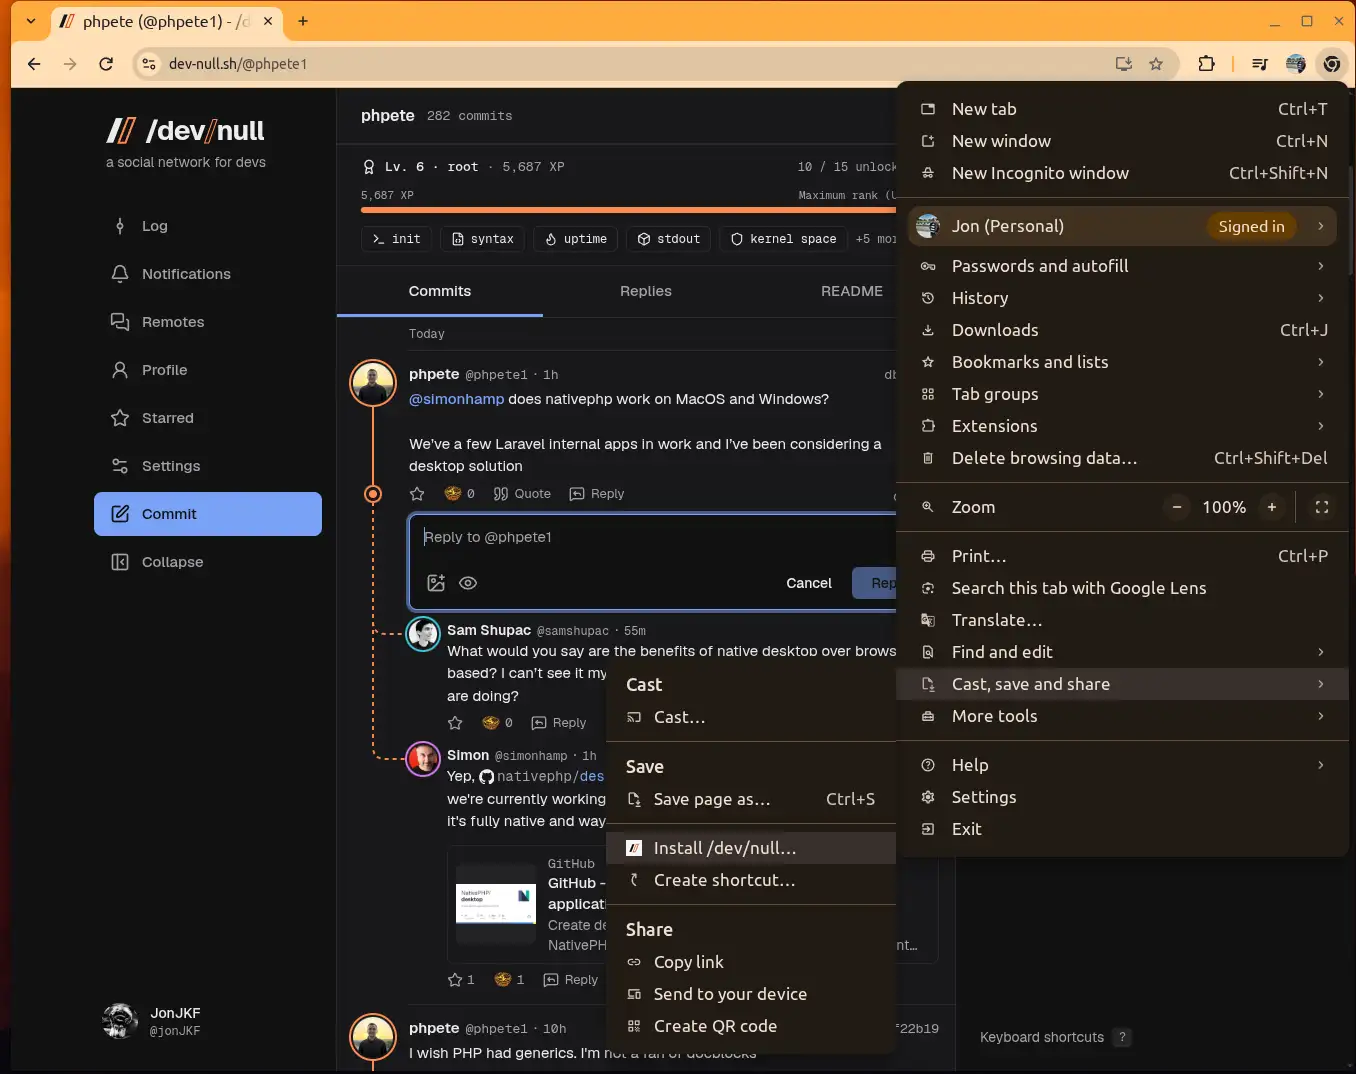Click Cancel on the reply box
Screen dimensions: 1356x1074
809,583
